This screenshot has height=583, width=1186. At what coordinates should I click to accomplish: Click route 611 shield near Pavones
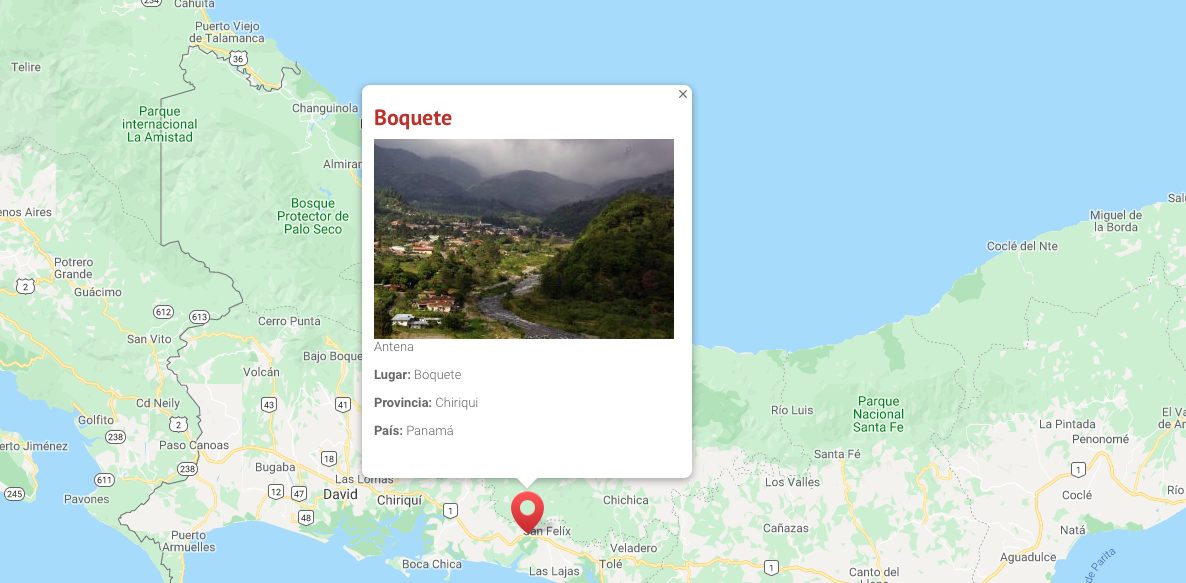click(104, 479)
